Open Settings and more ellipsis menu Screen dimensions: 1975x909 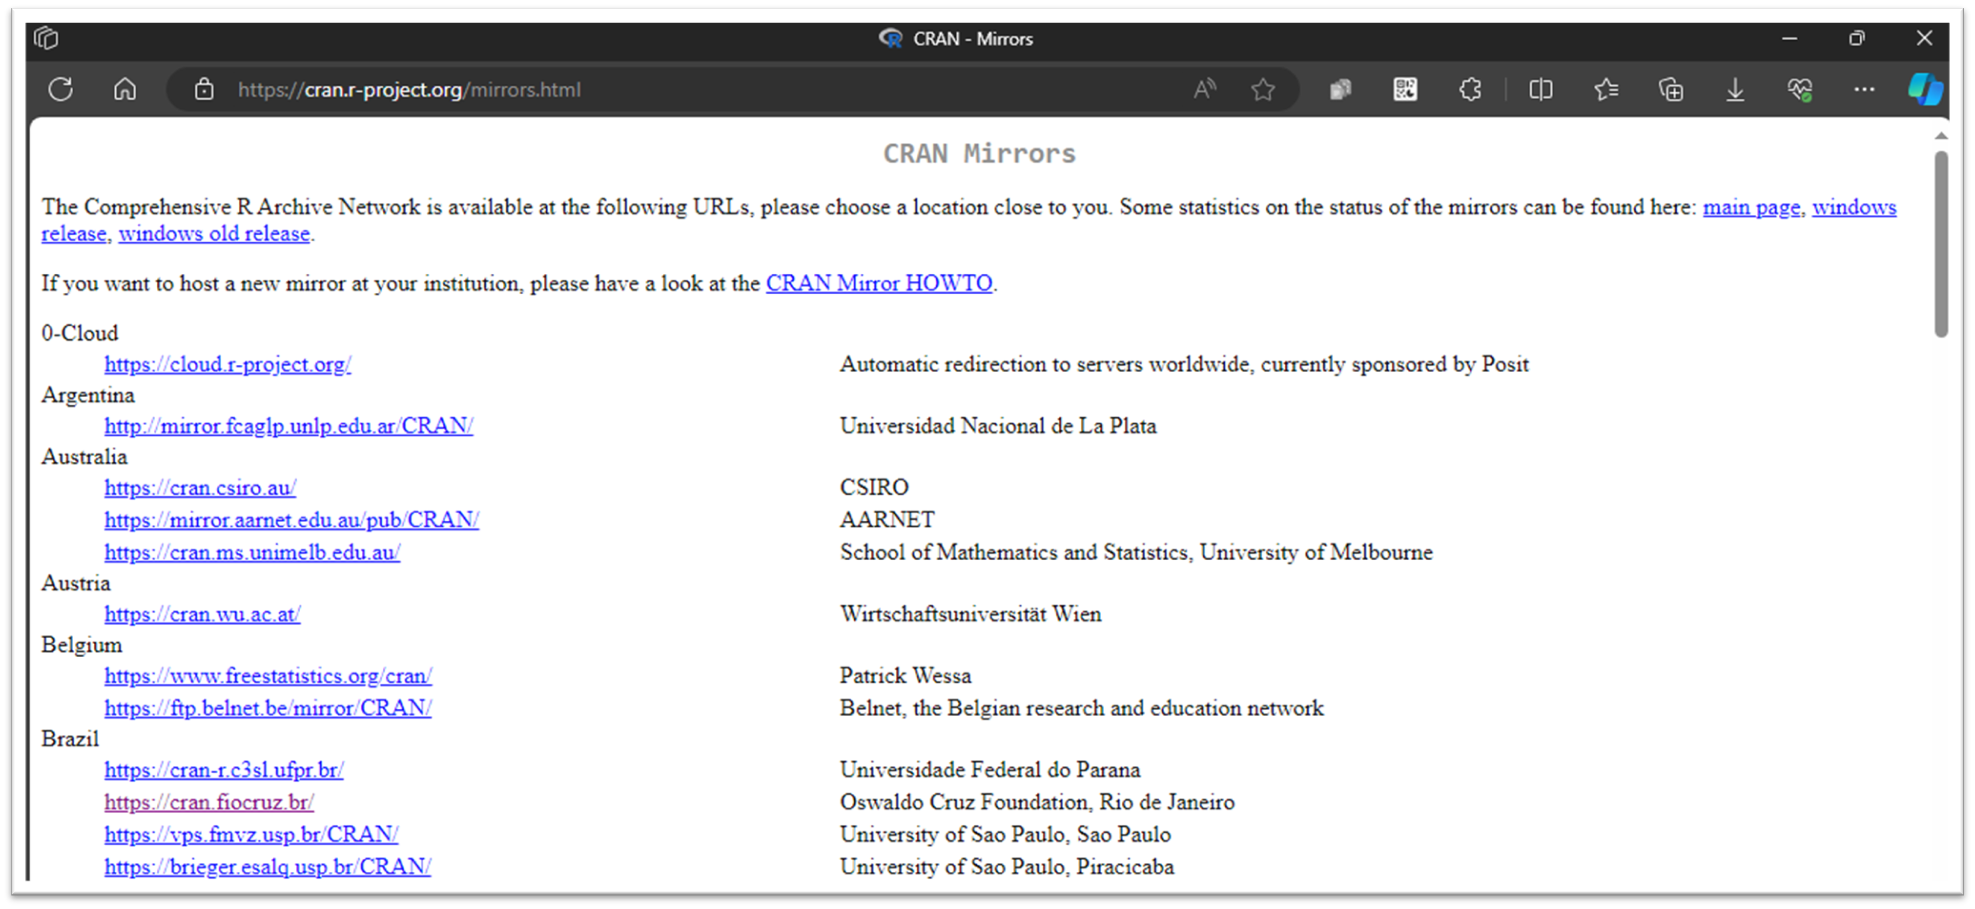(1864, 89)
